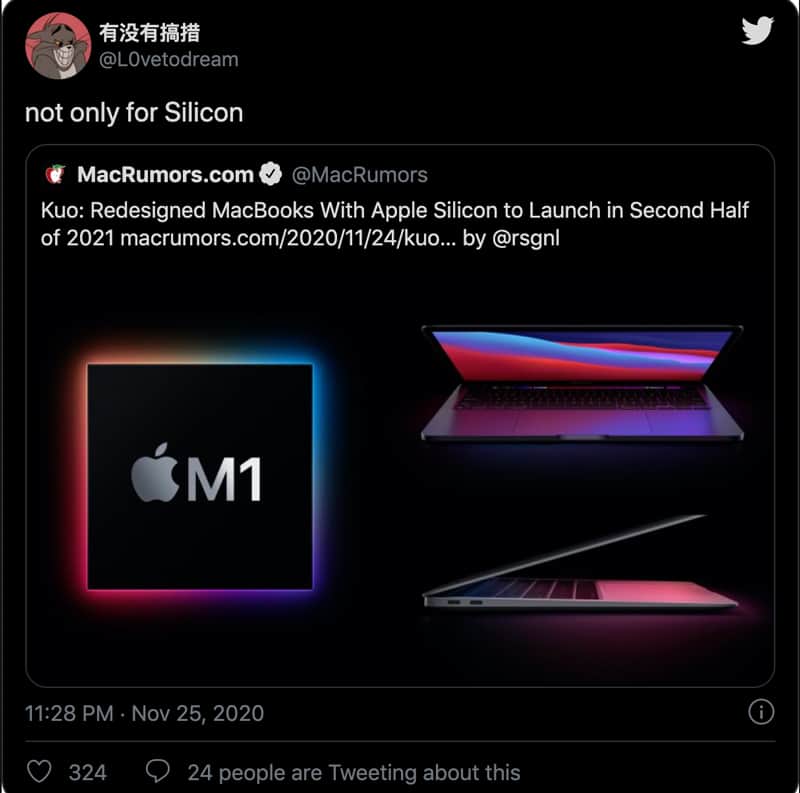Like the tweet with the heart icon
Screen dimensions: 800x793
[39, 771]
